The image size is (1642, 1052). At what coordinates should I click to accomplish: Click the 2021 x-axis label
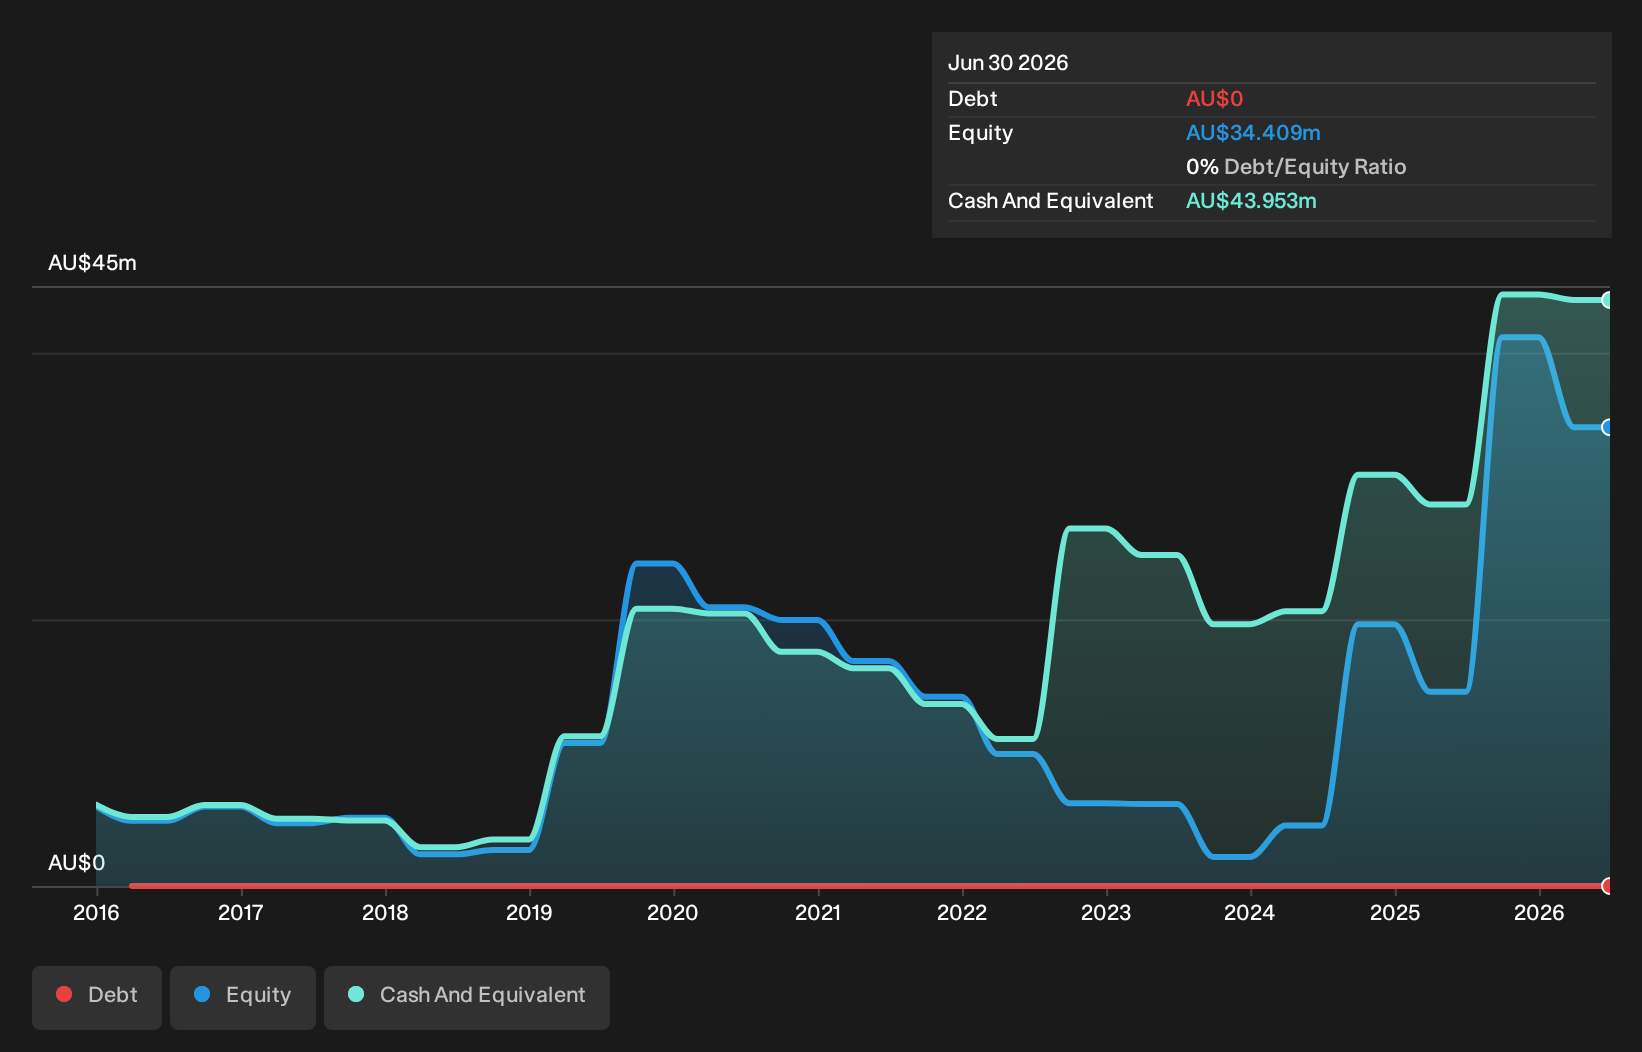point(818,912)
